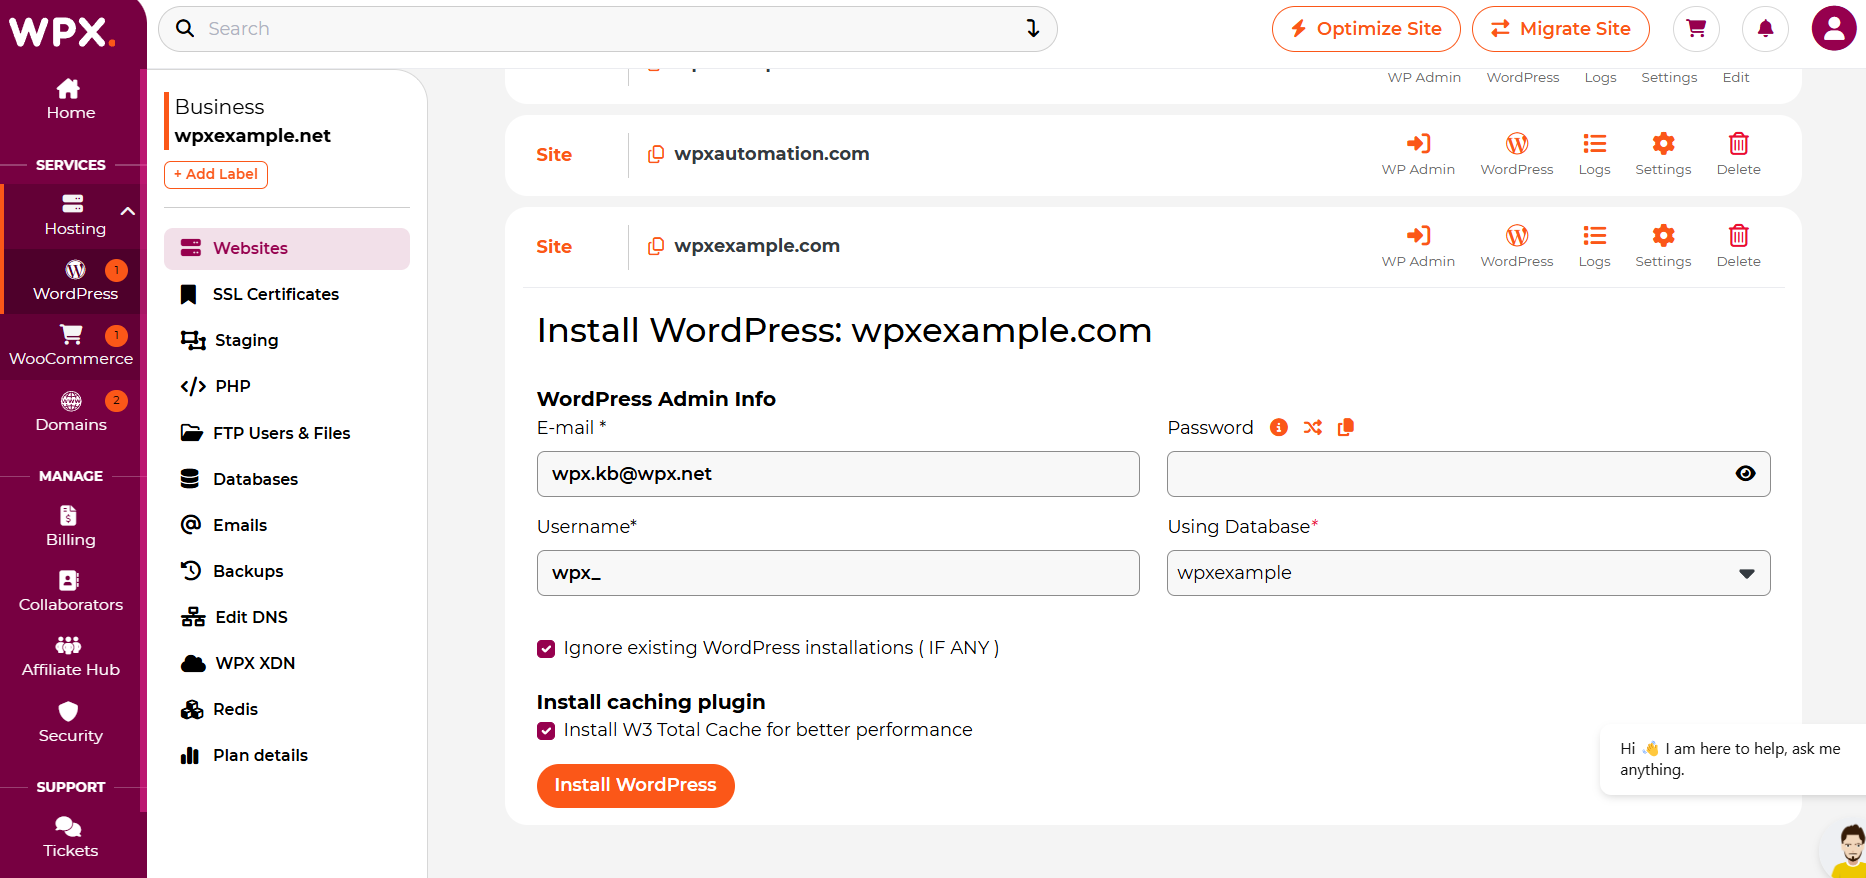Copy the password using the copy icon
This screenshot has height=878, width=1866.
point(1346,428)
